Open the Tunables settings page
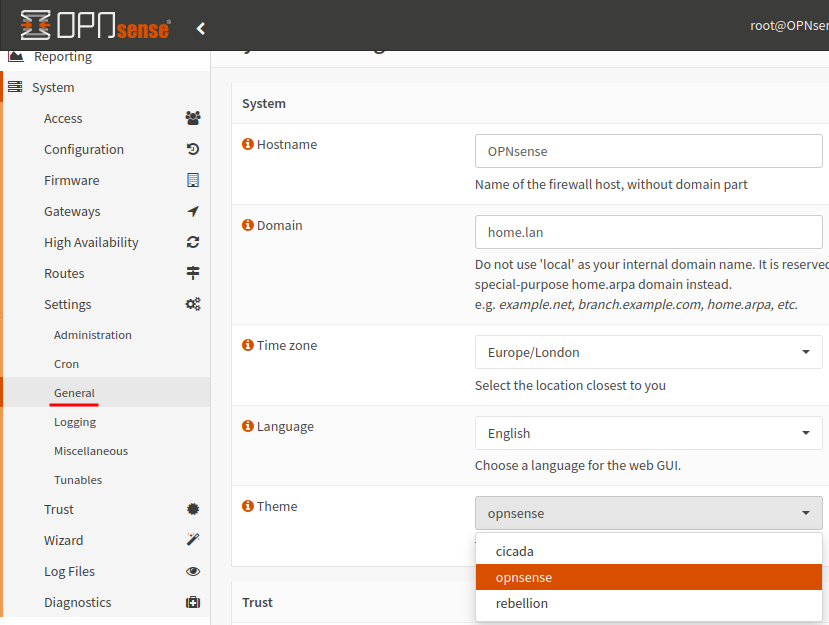The height and width of the screenshot is (625, 829). pyautogui.click(x=78, y=480)
